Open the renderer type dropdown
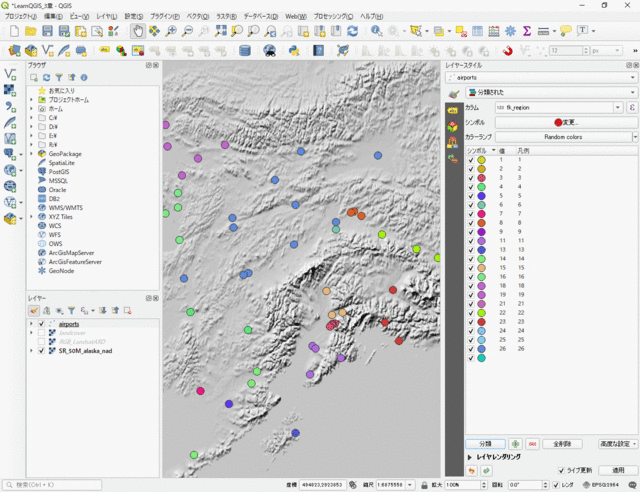 (551, 92)
